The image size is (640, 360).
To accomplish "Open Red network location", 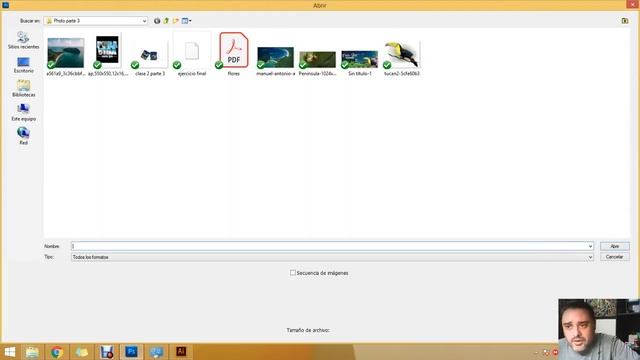I will [23, 136].
